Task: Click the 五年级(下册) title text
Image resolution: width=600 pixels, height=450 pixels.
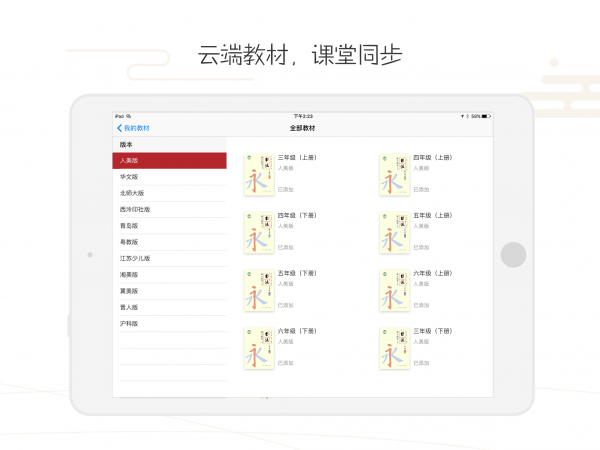Action: 297,273
